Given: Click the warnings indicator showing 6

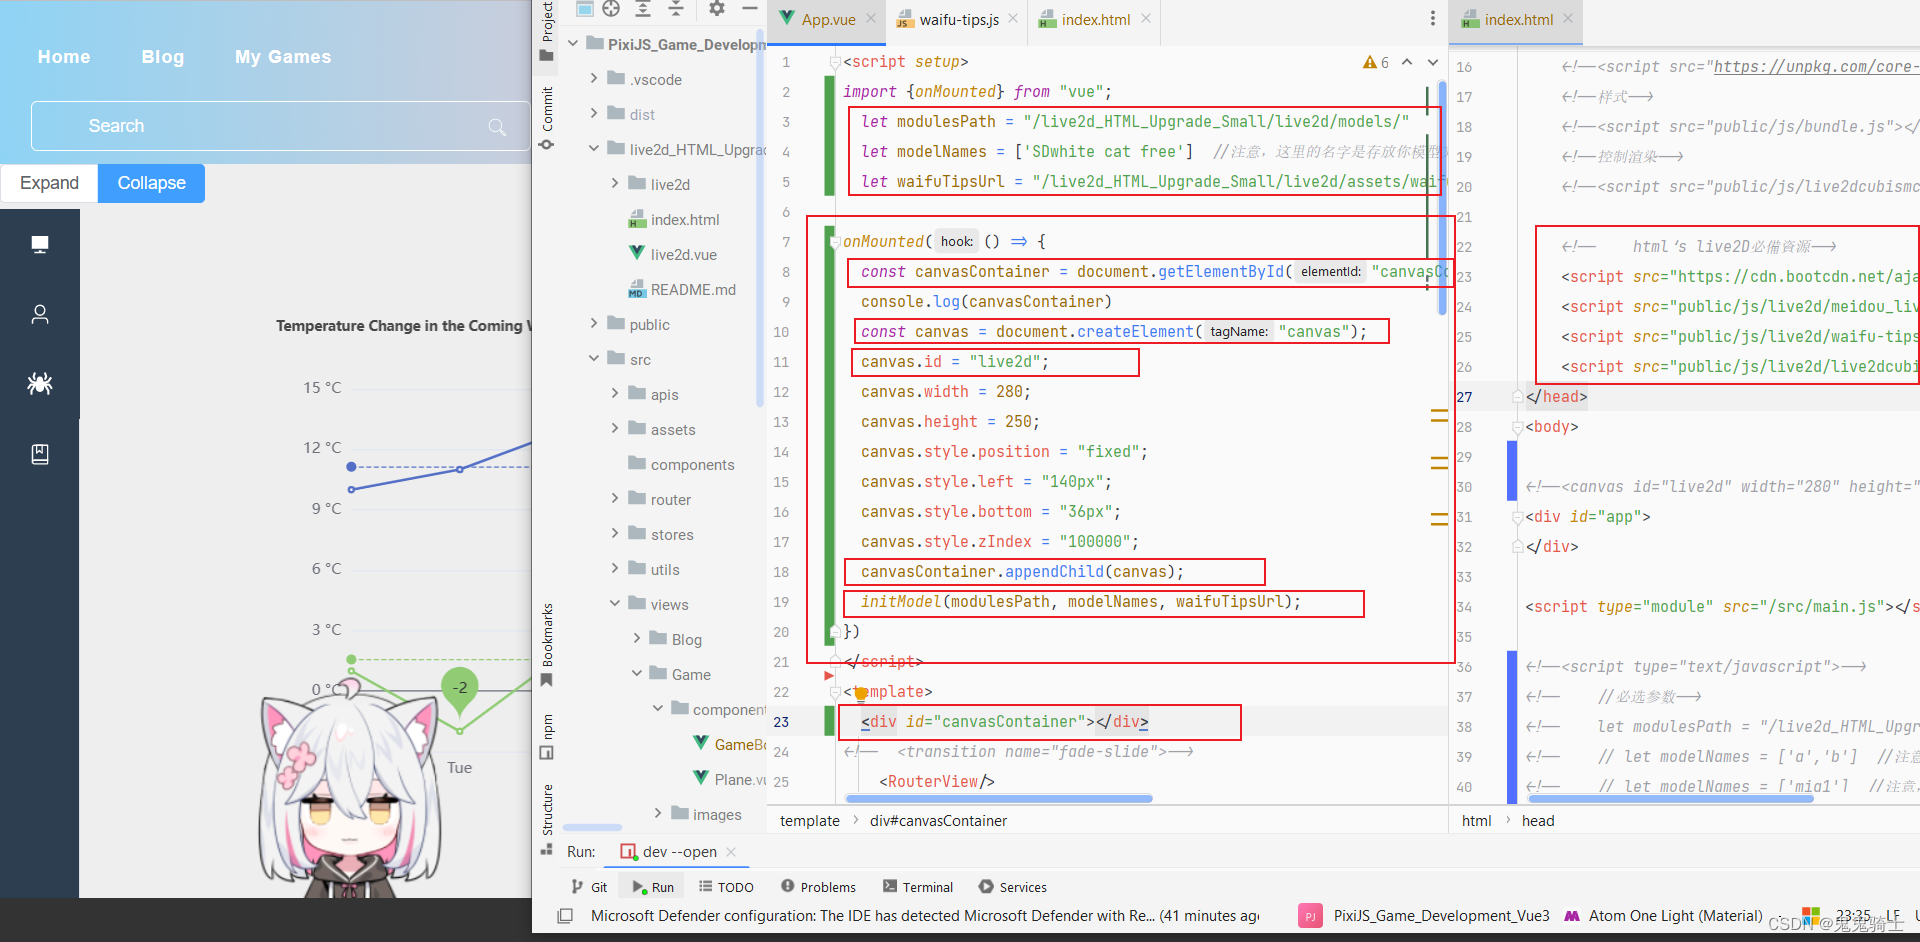Looking at the screenshot, I should [1376, 62].
